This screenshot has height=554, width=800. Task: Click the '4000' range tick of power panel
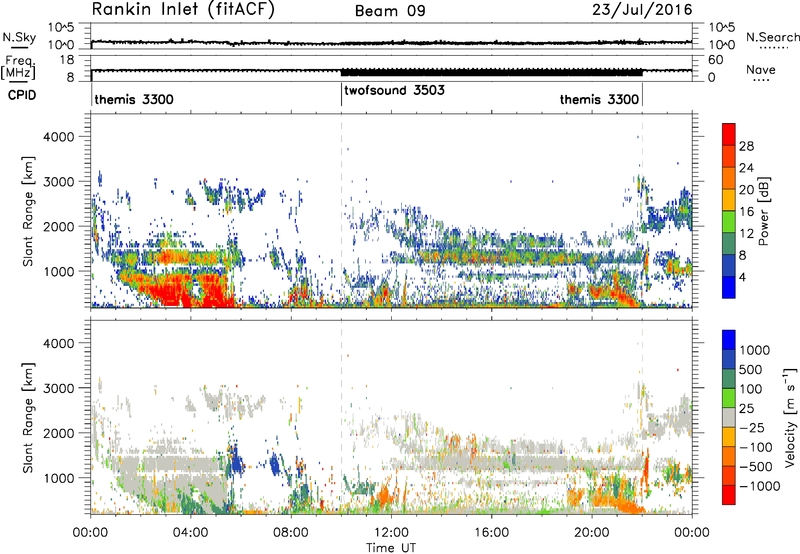59,137
